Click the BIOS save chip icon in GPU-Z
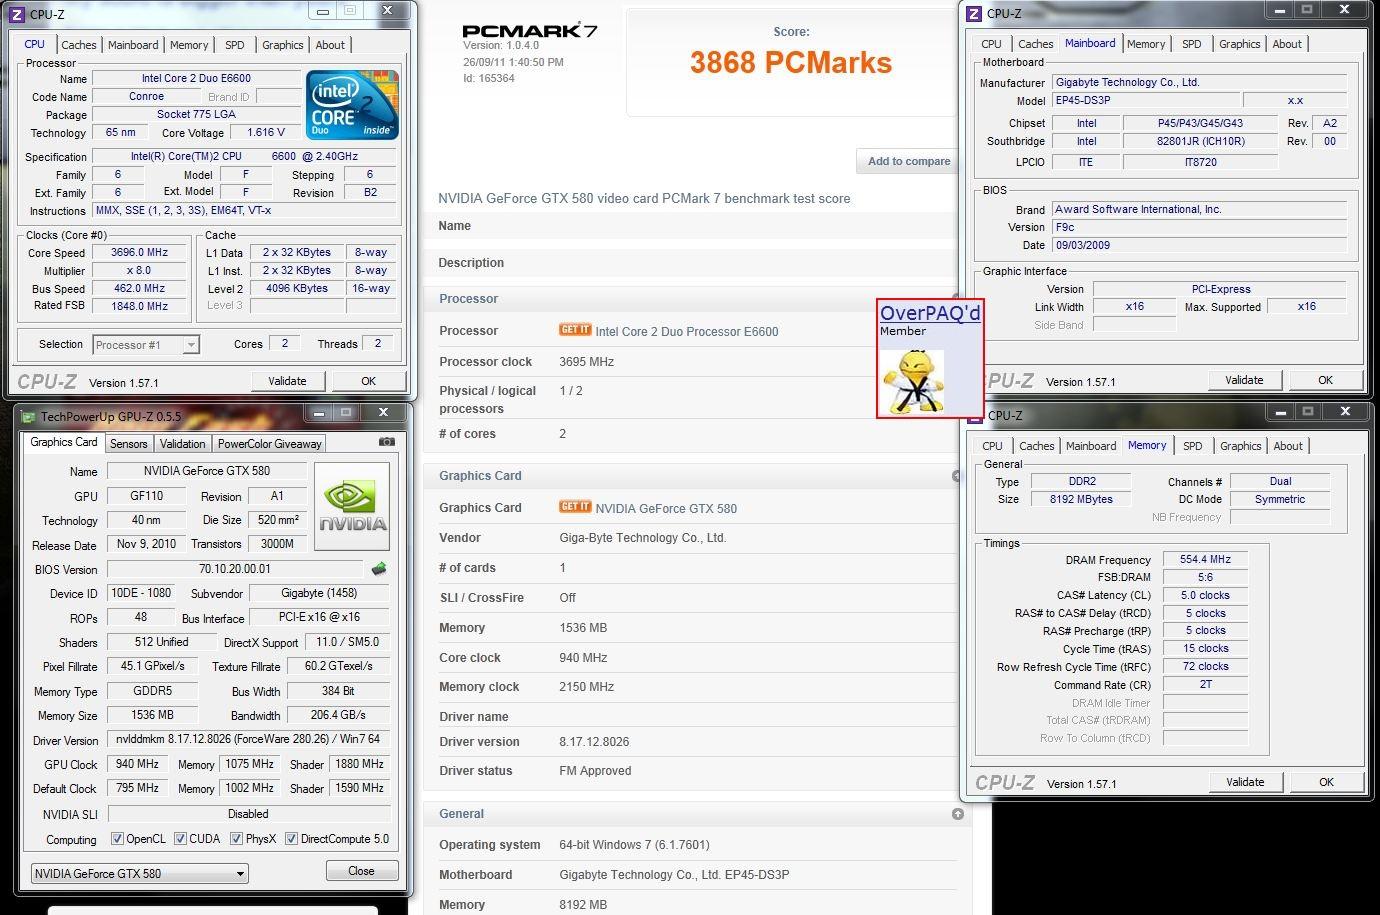The image size is (1380, 915). pyautogui.click(x=379, y=569)
